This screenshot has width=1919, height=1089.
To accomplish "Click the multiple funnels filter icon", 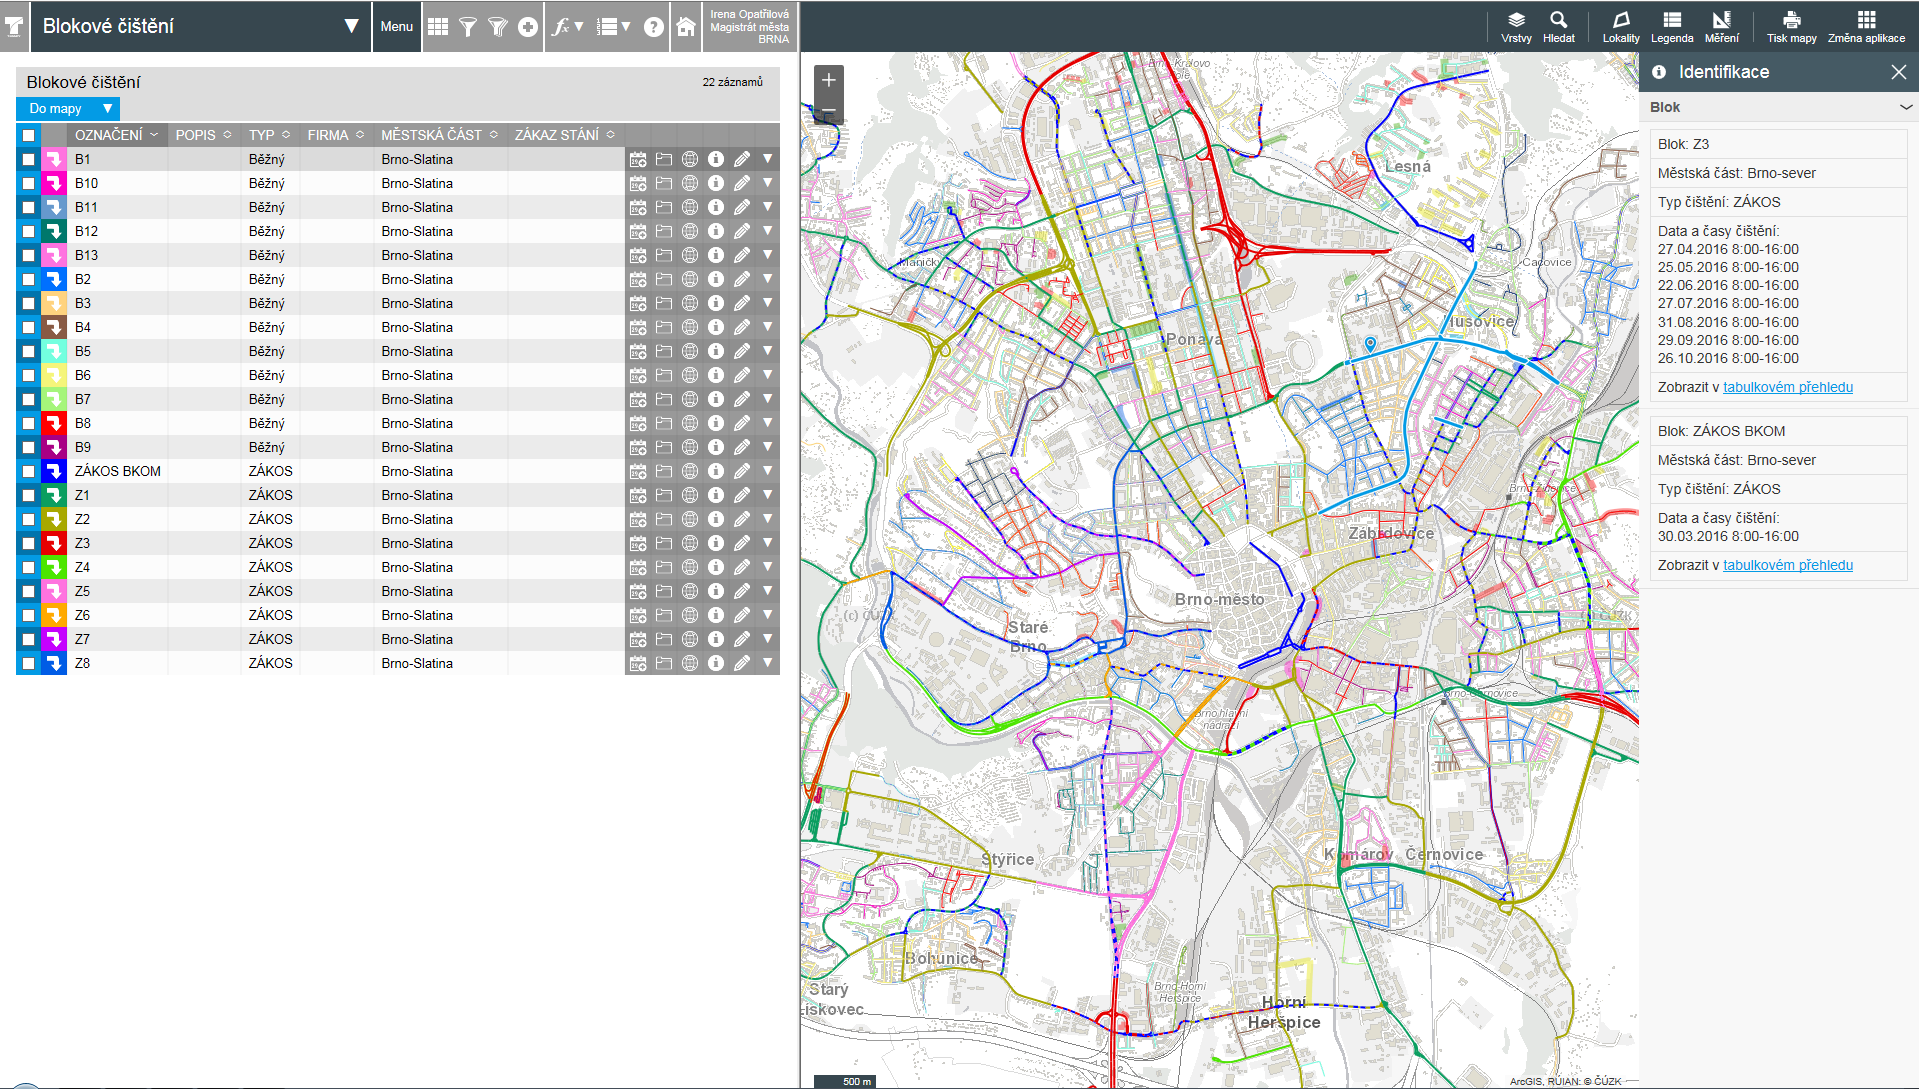I will pyautogui.click(x=498, y=27).
